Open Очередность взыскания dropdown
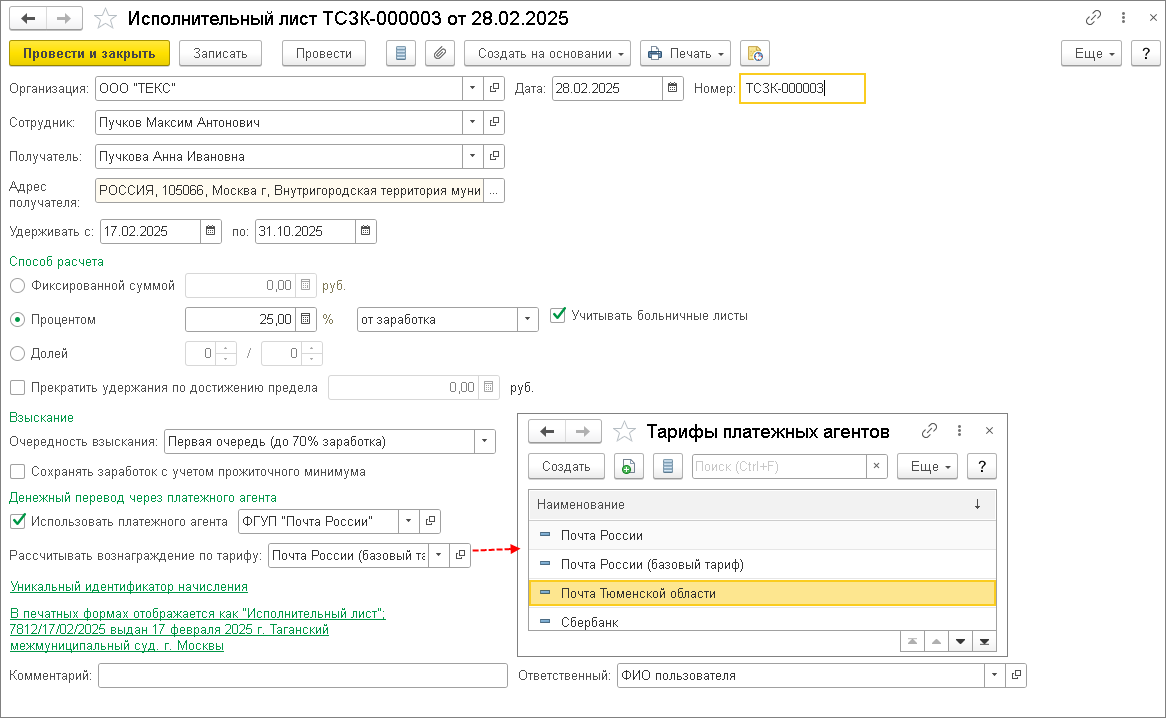 point(485,441)
